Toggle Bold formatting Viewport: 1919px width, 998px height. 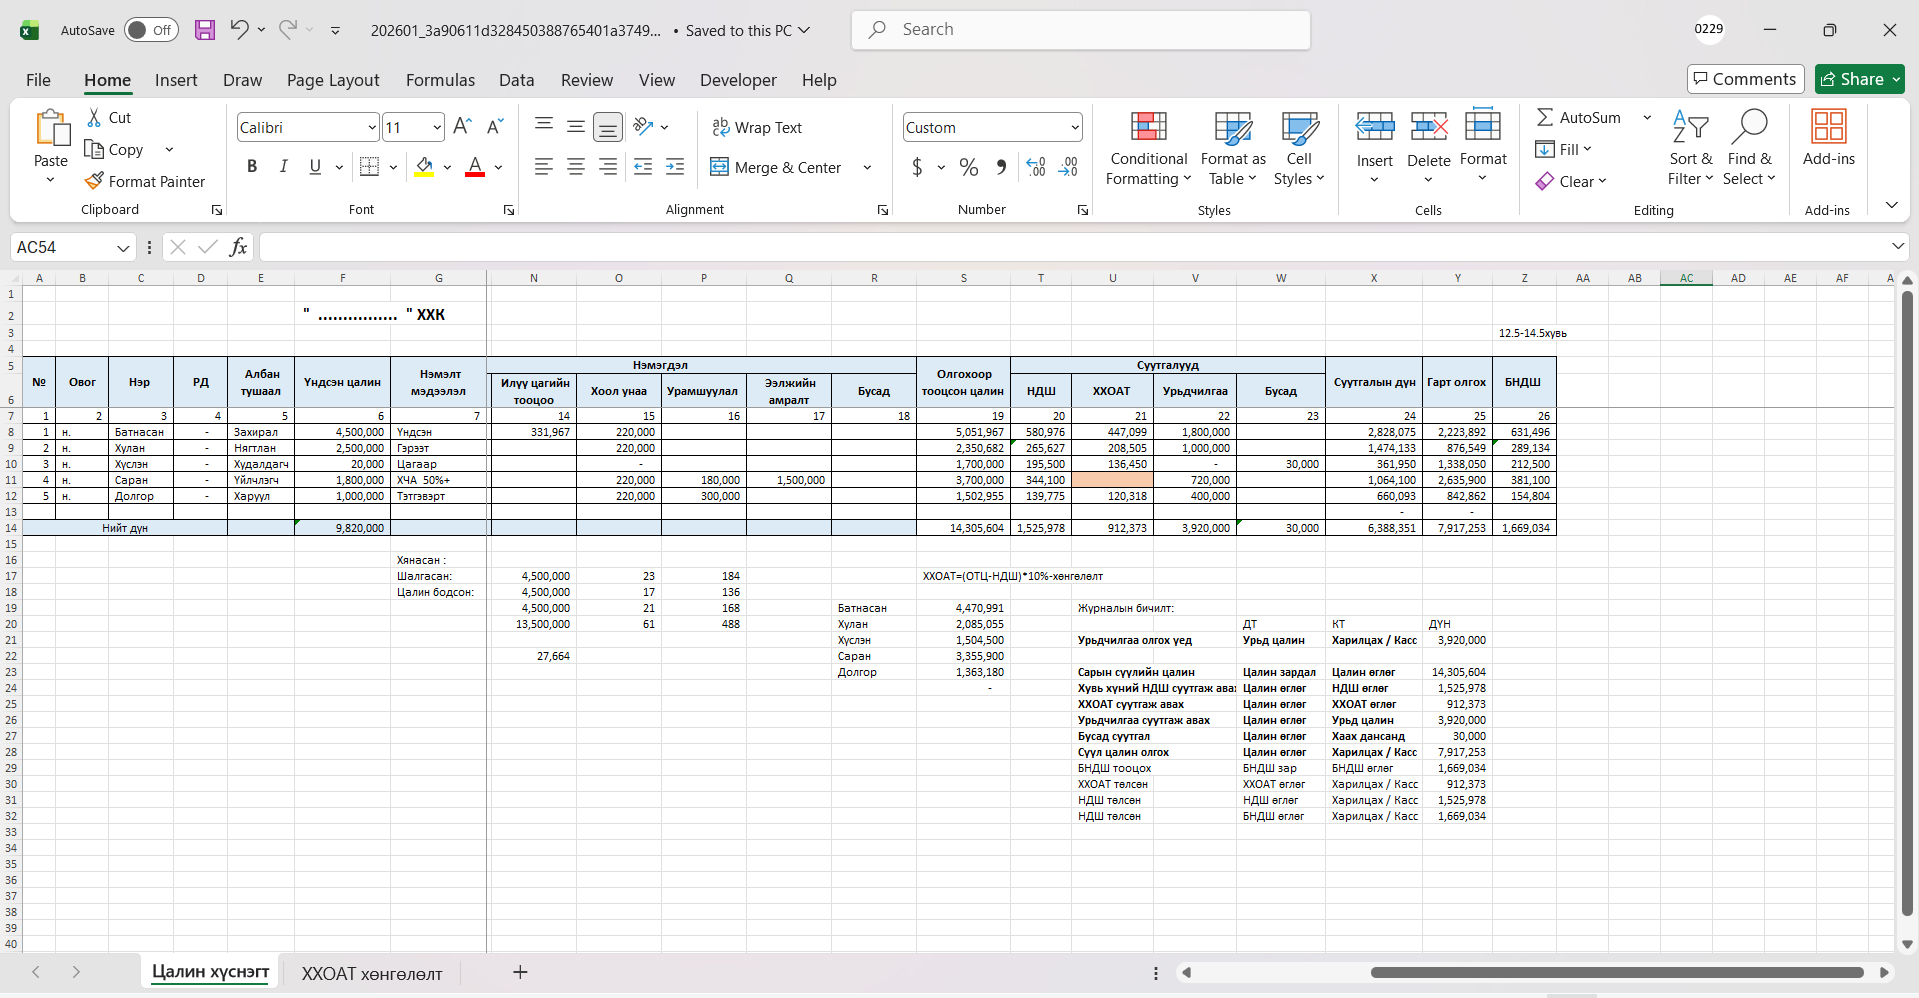(252, 167)
